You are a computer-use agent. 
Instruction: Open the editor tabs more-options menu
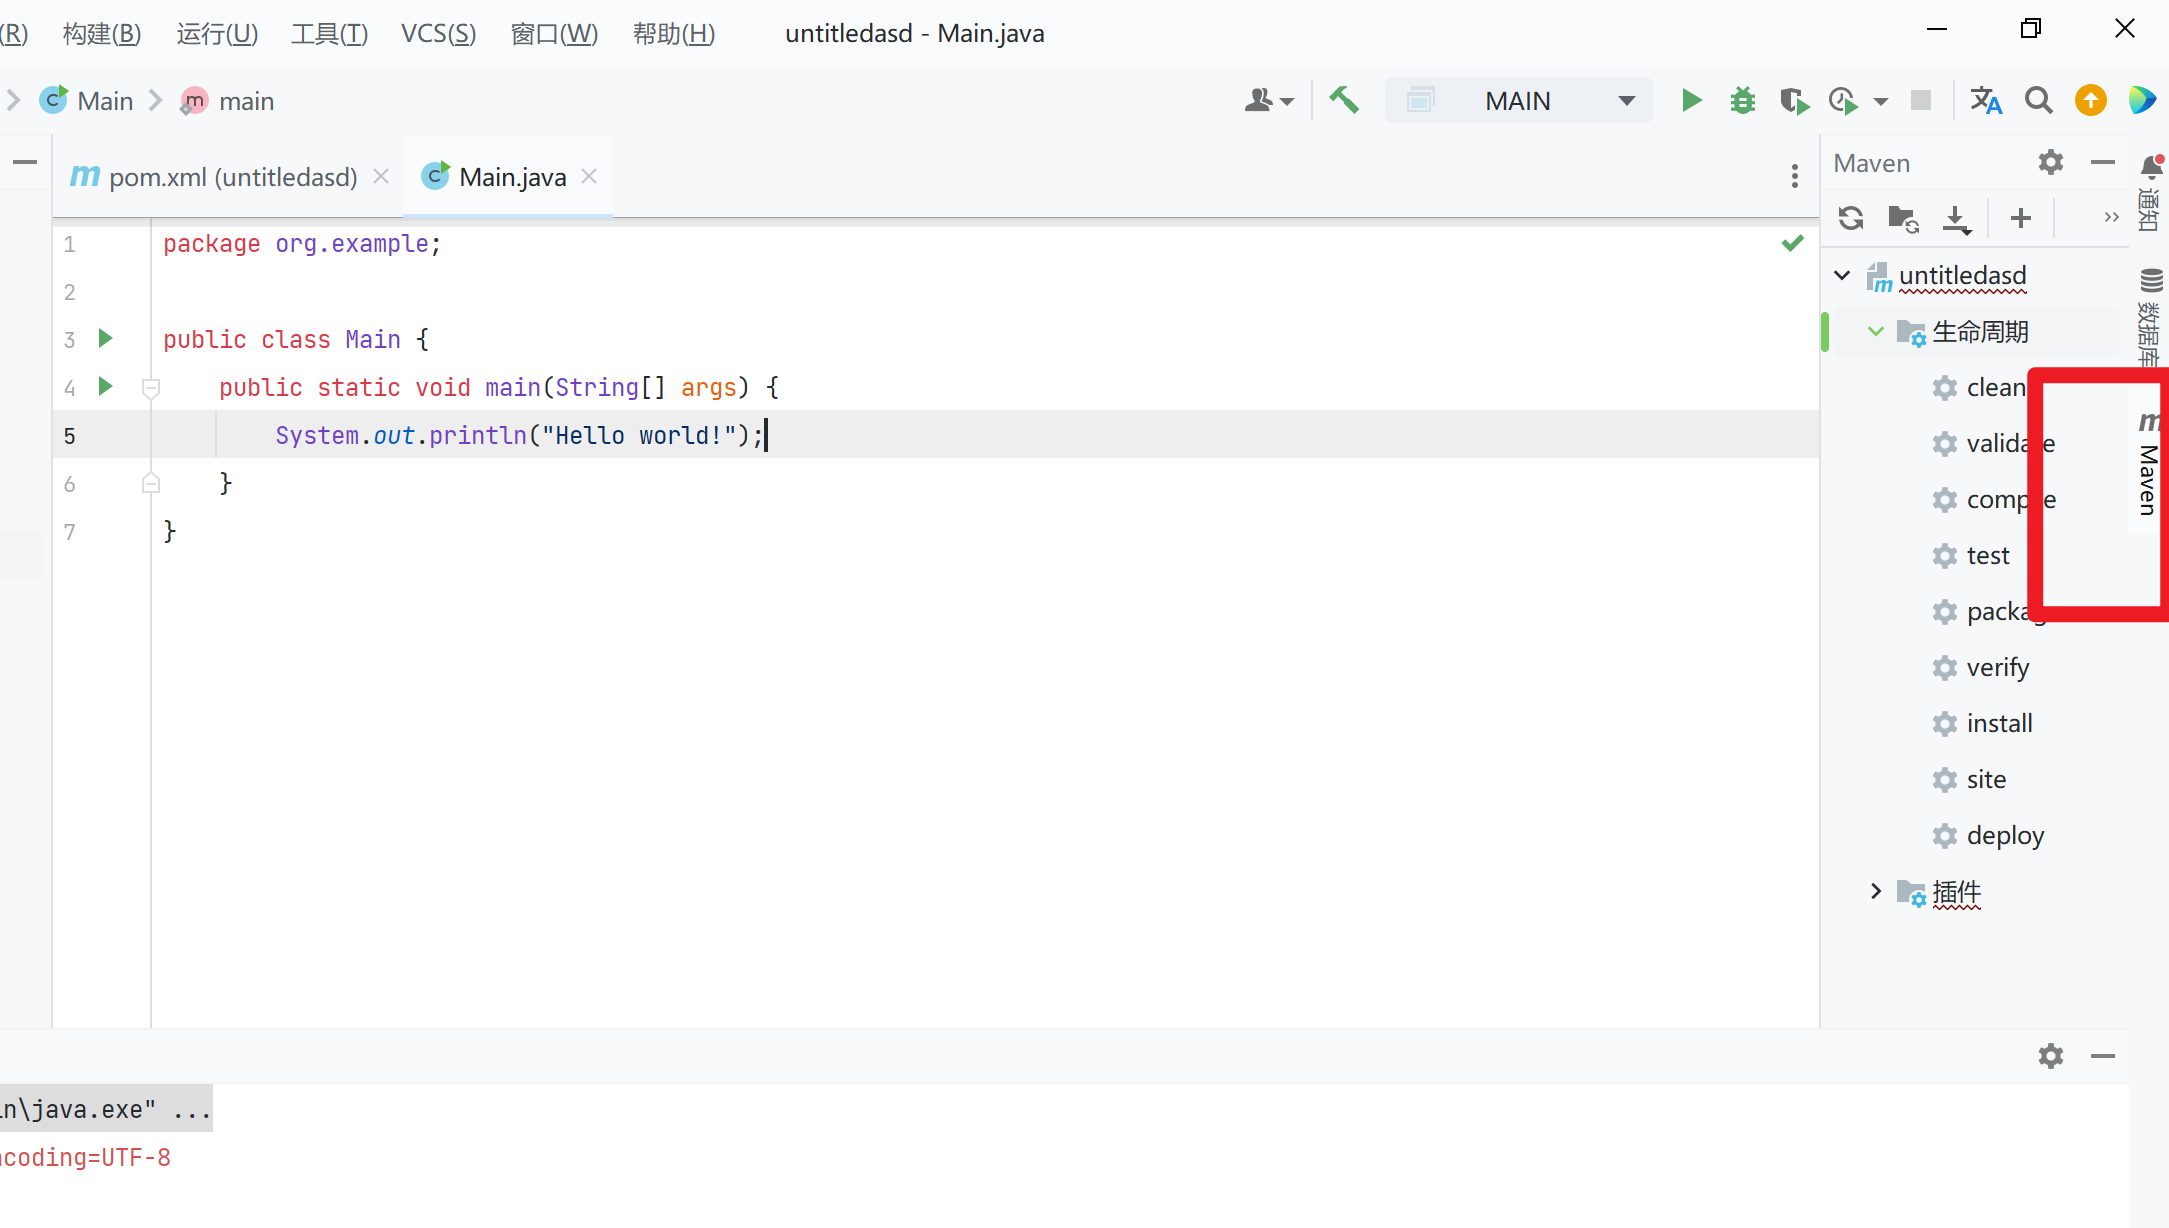pyautogui.click(x=1795, y=177)
